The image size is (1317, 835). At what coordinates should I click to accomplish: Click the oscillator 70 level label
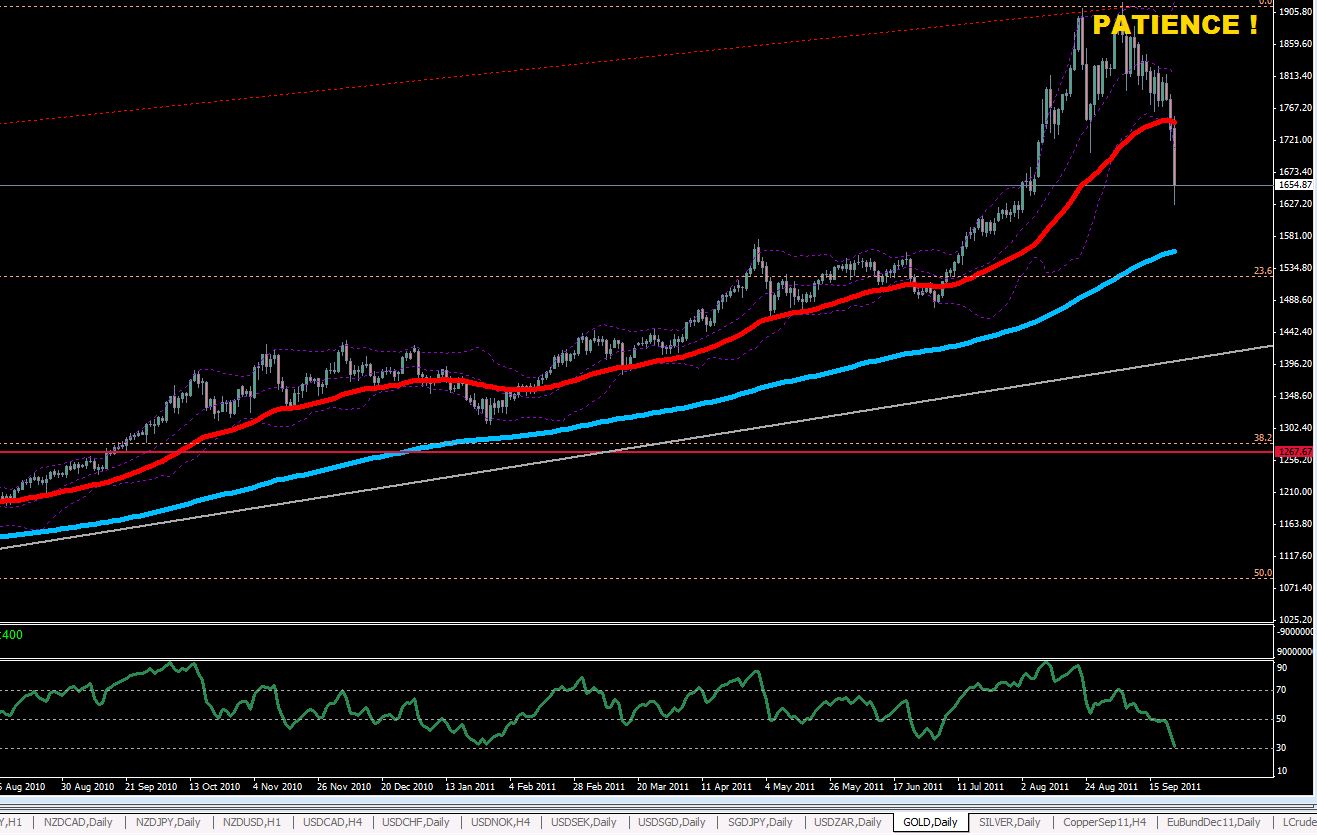pyautogui.click(x=1283, y=690)
